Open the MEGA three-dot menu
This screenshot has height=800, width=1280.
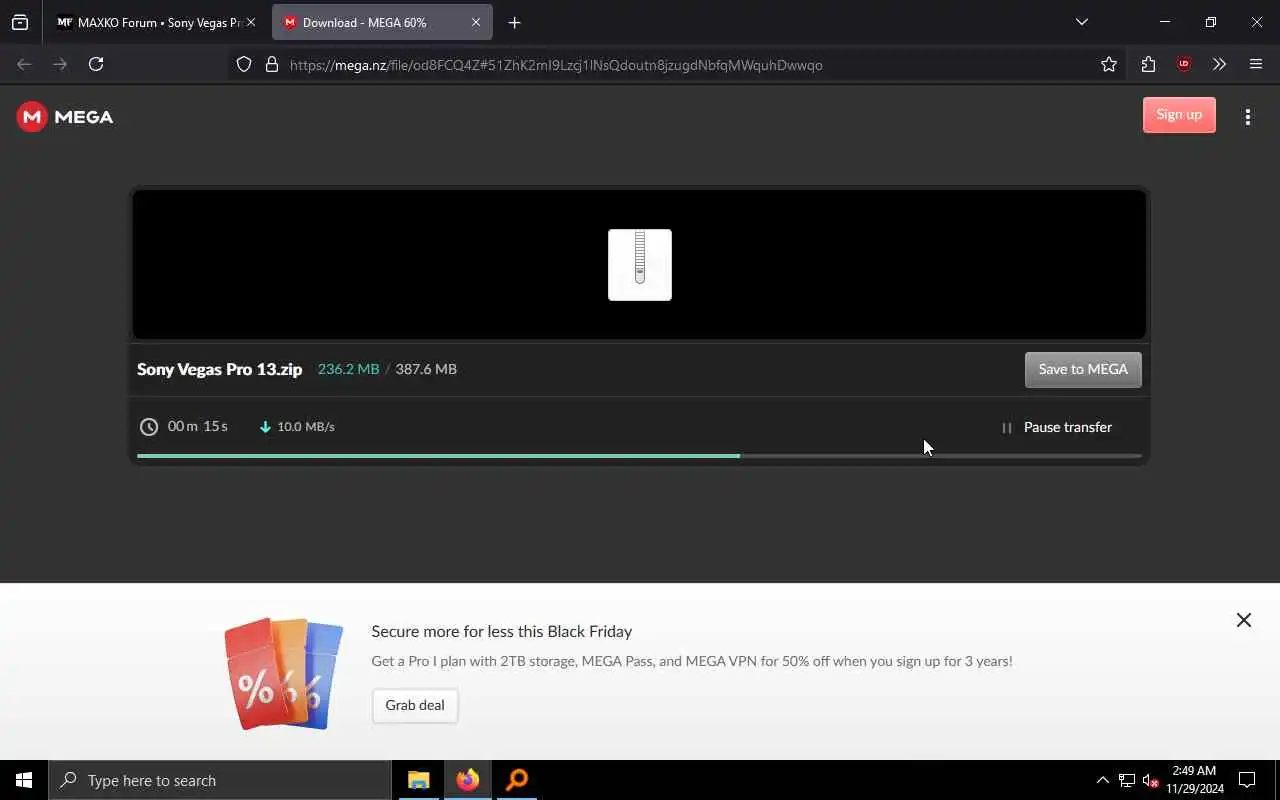click(1247, 117)
